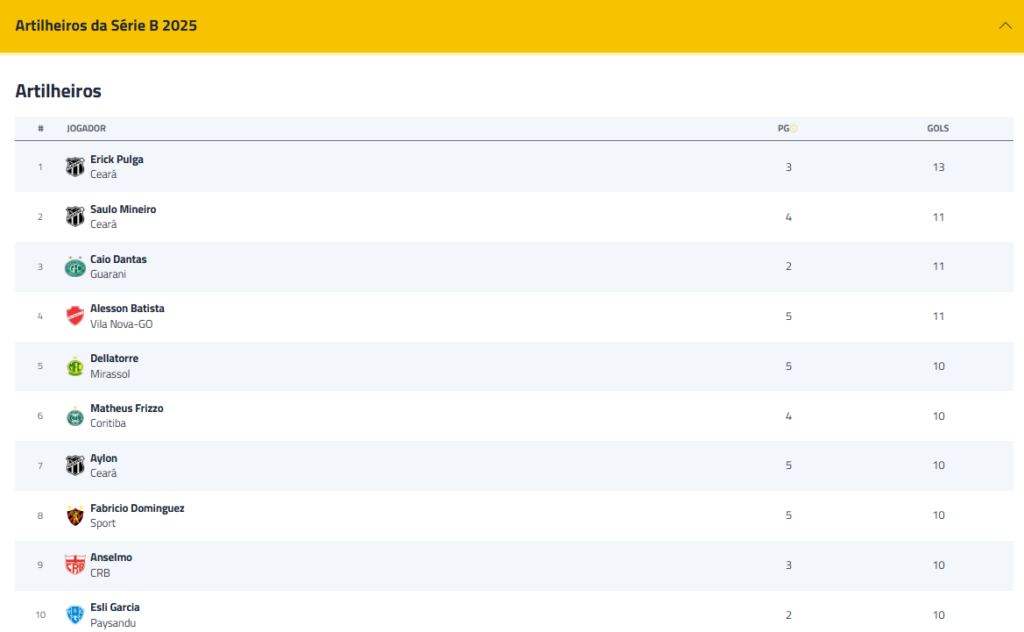Click Guarani crest beside Caio Dantas
1024x632 pixels.
click(75, 266)
